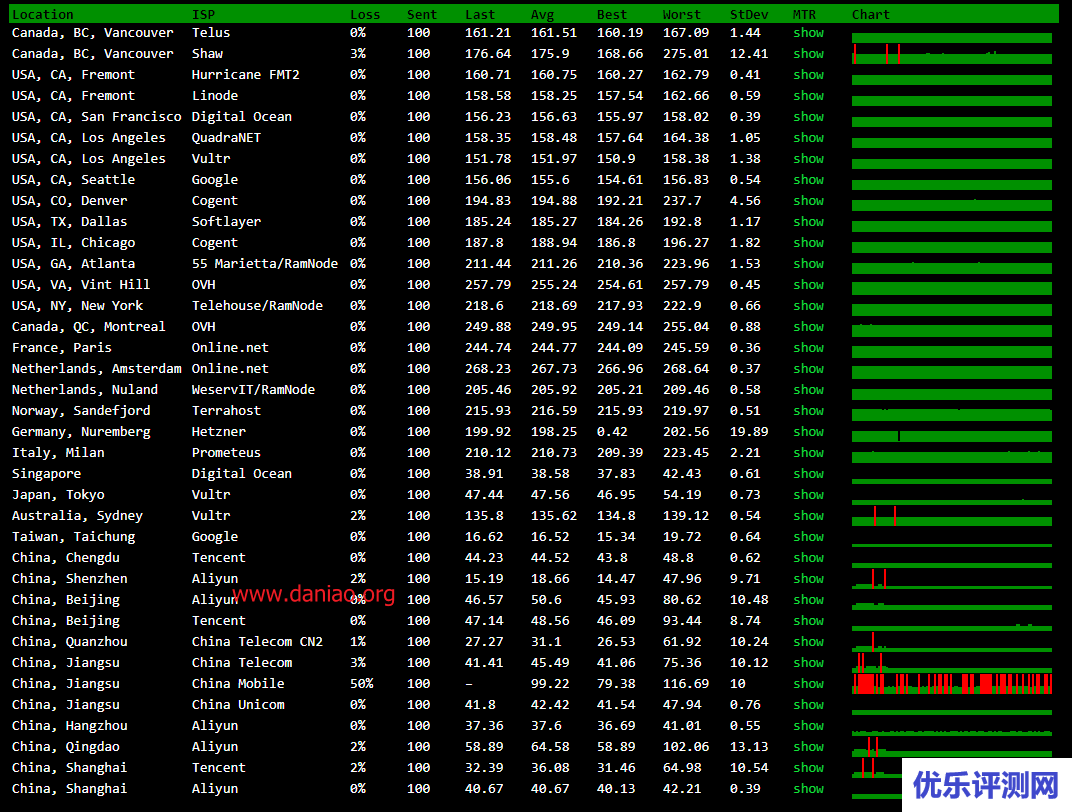Click the Worst column header

[x=682, y=14]
